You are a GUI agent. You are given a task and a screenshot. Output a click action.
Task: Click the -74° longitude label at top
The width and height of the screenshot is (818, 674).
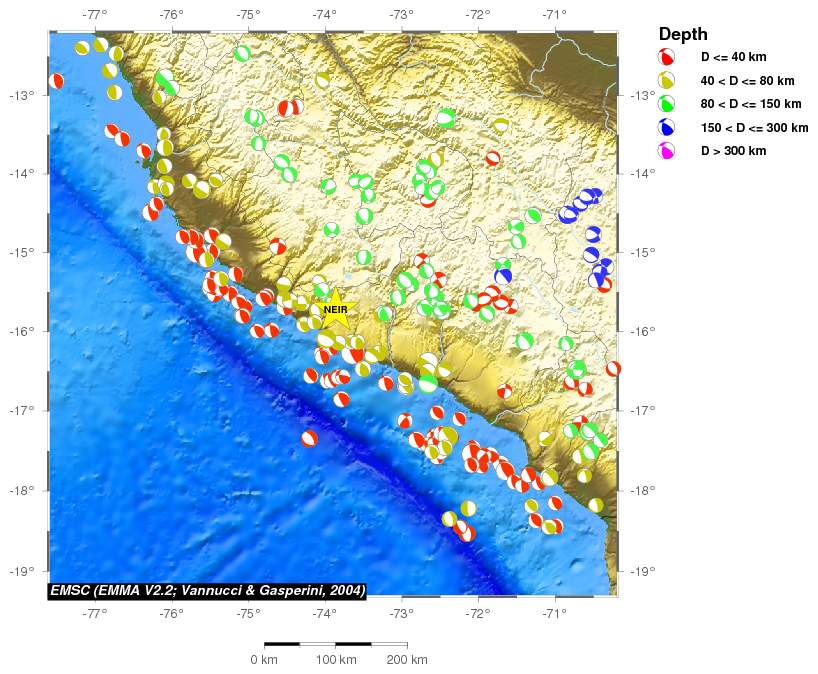point(324,14)
